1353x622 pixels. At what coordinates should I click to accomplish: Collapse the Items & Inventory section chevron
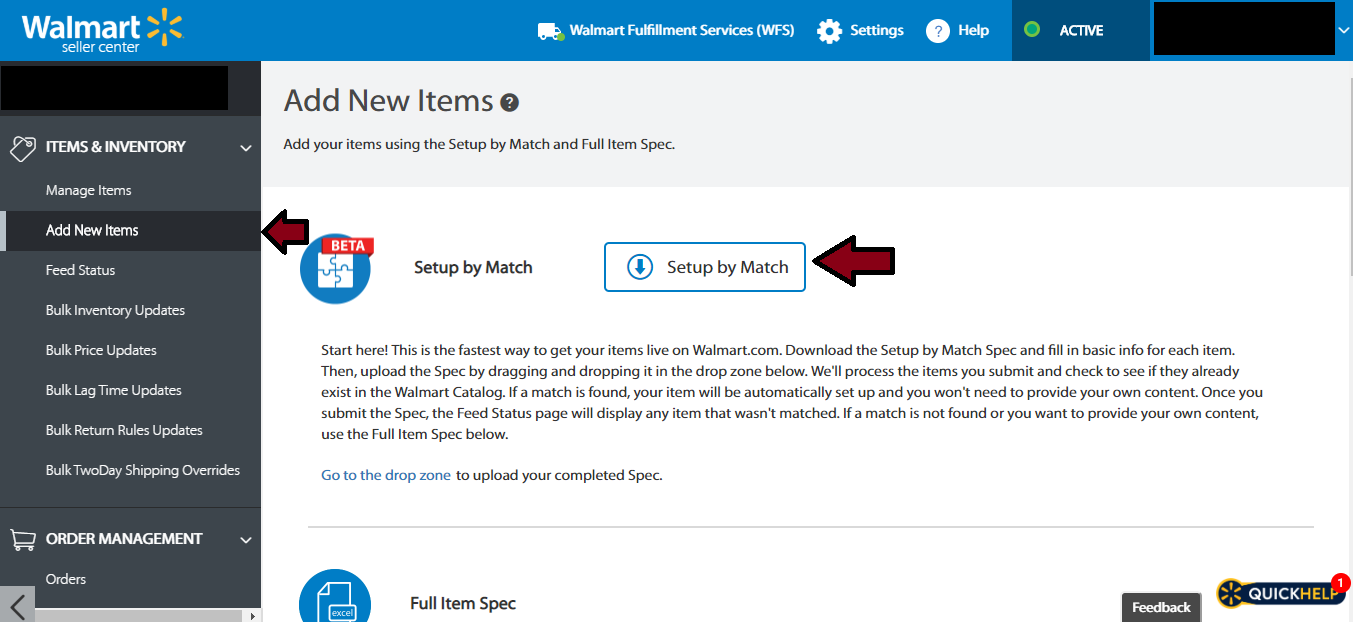coord(245,148)
